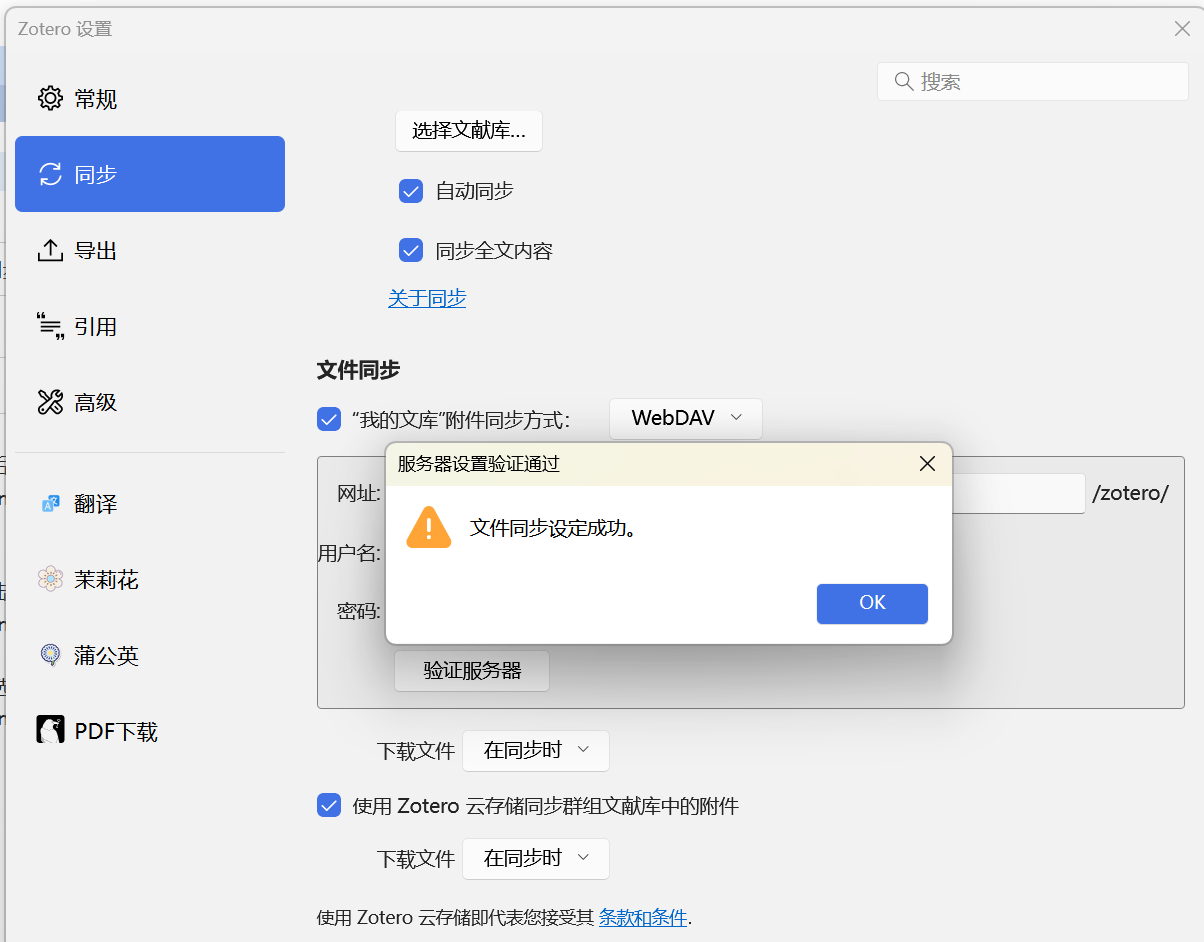Open the 常规 gear icon settings

pyautogui.click(x=50, y=98)
